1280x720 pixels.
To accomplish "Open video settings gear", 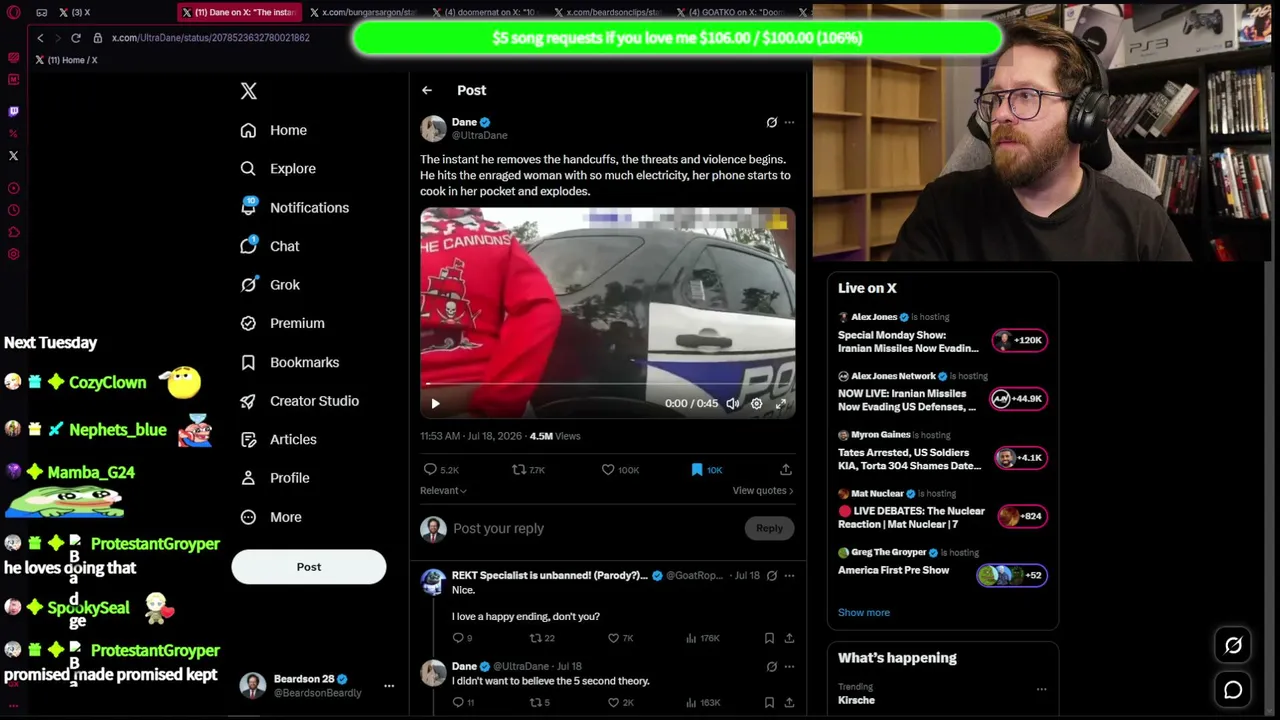I will (757, 404).
